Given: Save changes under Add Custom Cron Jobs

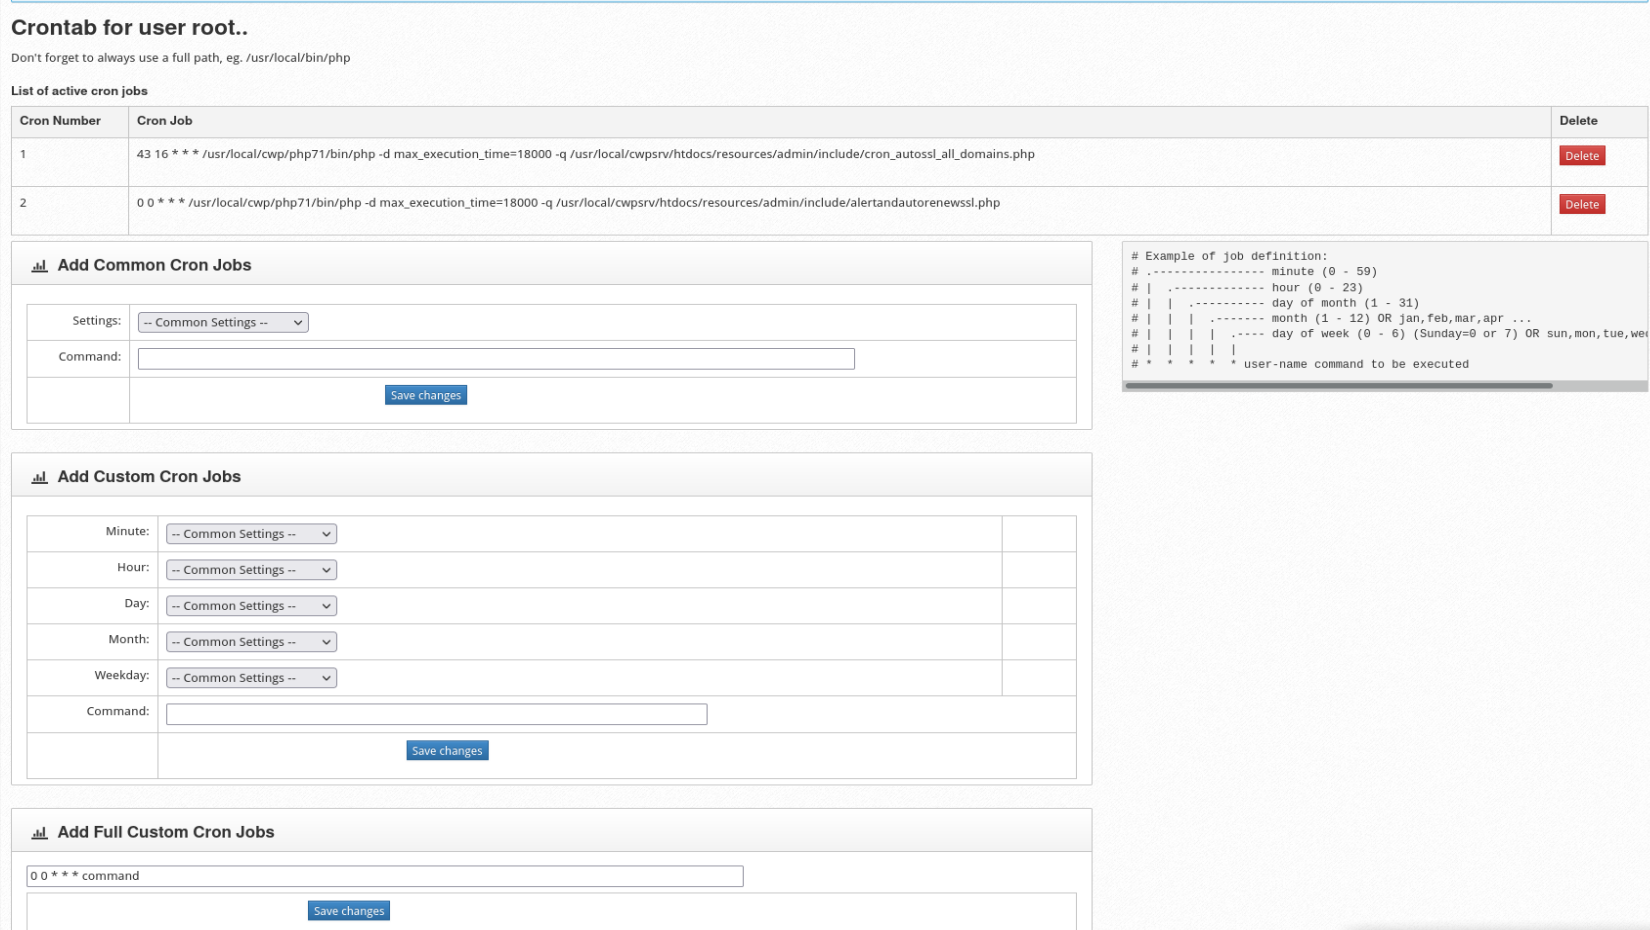Looking at the screenshot, I should [x=447, y=750].
